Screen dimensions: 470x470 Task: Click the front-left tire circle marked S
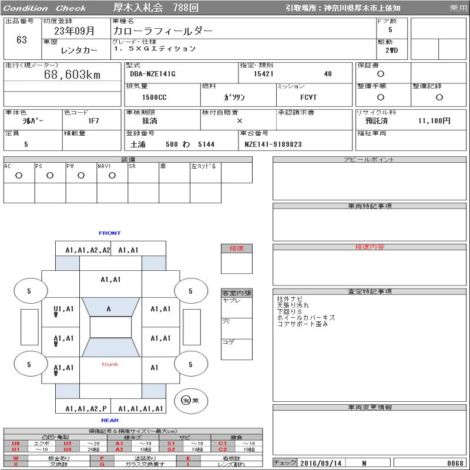tap(30, 291)
